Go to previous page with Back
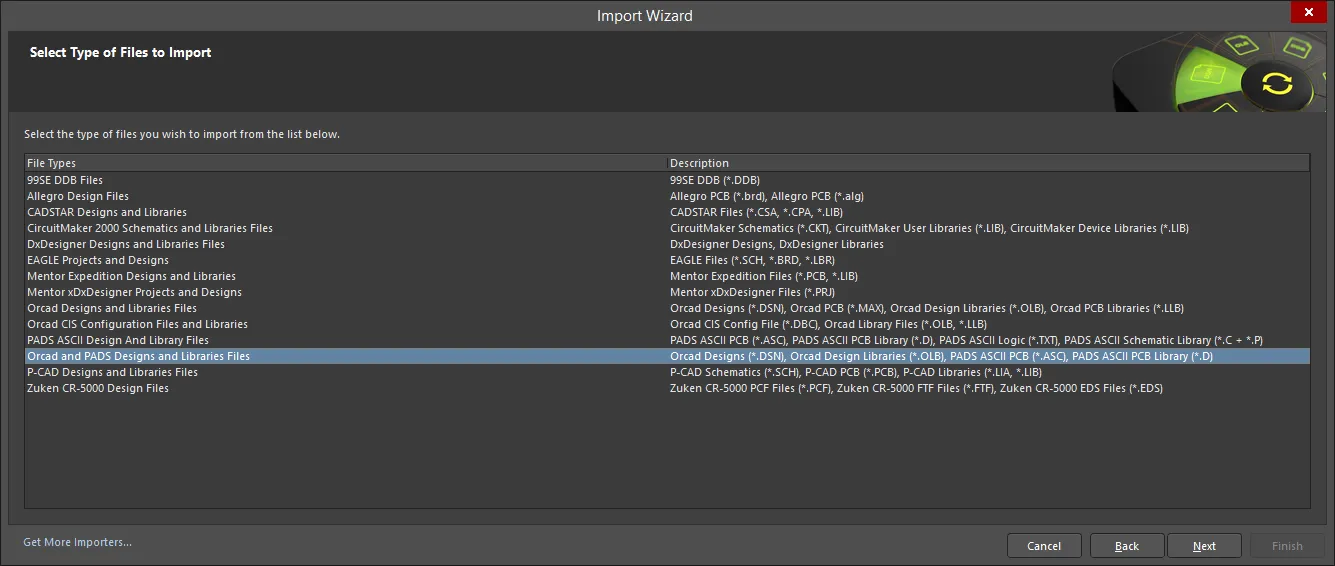The image size is (1335, 566). coord(1127,546)
